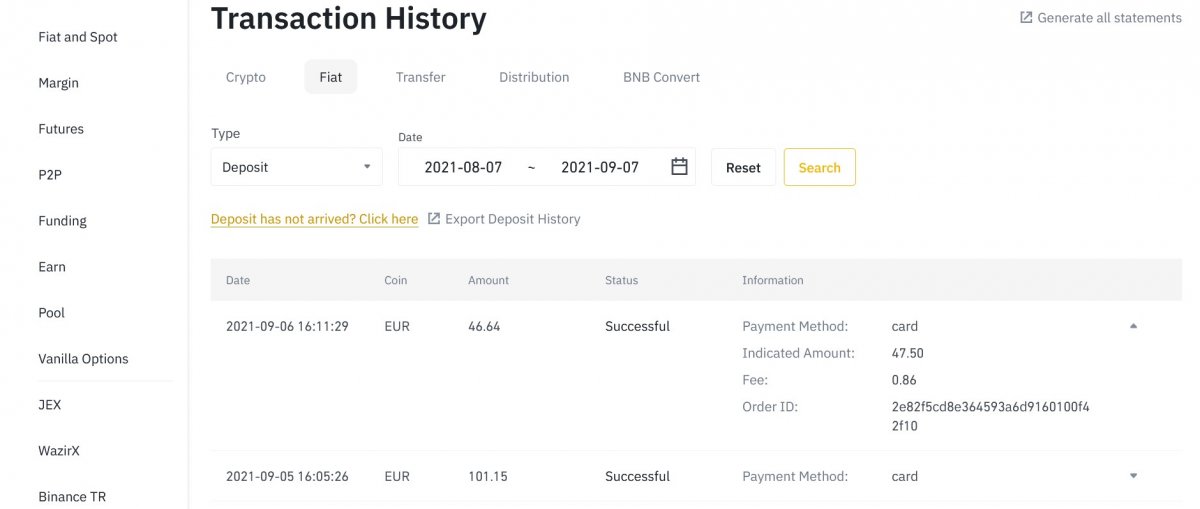
Task: Go to Margin in the sidebar
Action: click(x=59, y=83)
